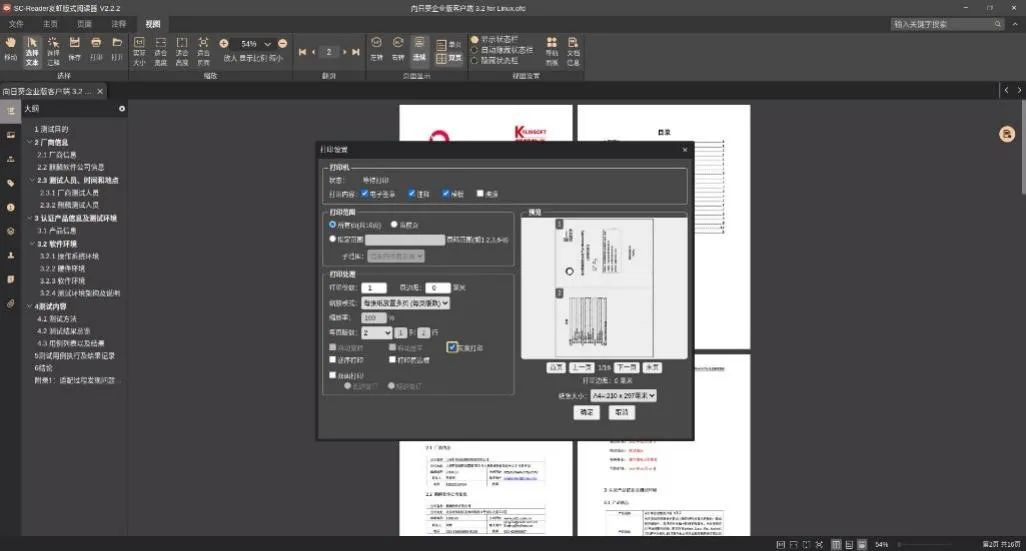Viewport: 1026px width, 551px height.
Task: Click the print icon in ribbon
Action: tap(96, 48)
